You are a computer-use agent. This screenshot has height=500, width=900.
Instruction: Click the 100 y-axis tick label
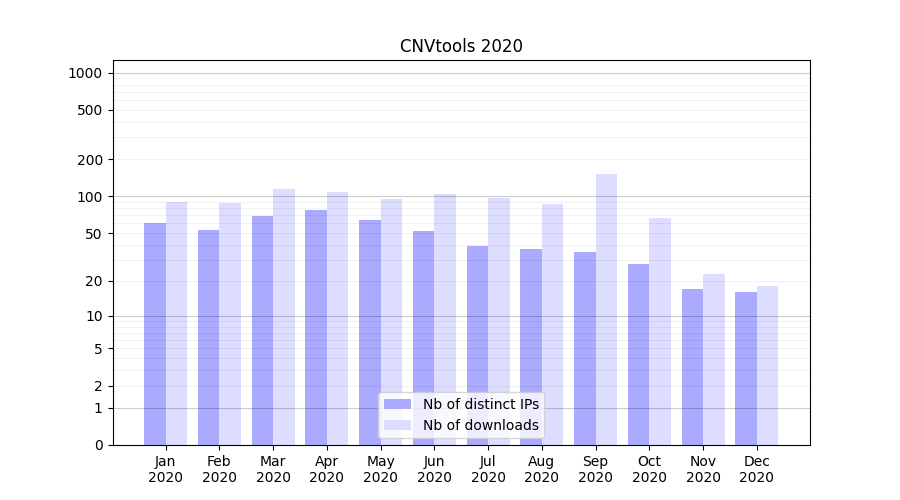click(x=89, y=197)
